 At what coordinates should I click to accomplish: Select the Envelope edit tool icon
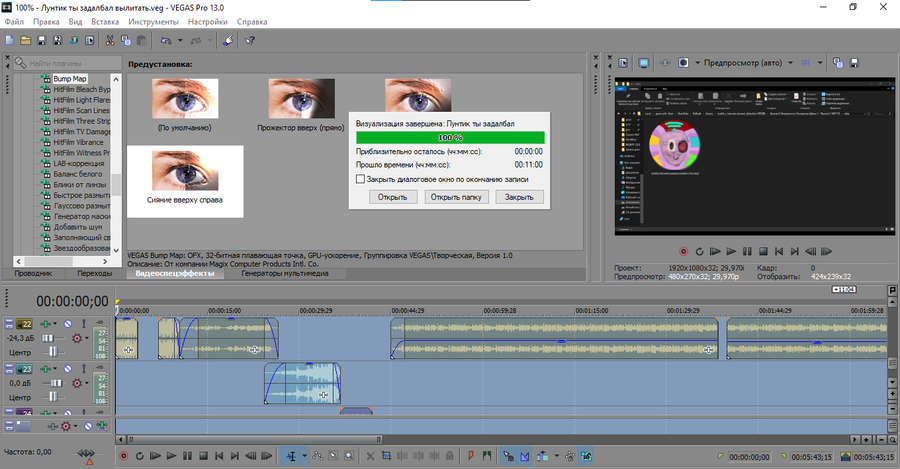(317, 456)
